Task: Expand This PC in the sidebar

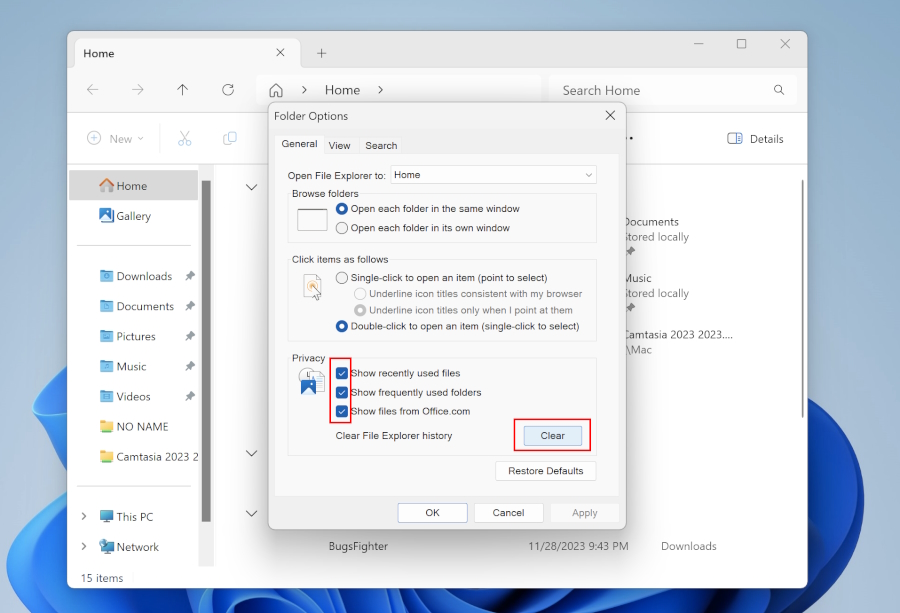Action: (x=84, y=517)
